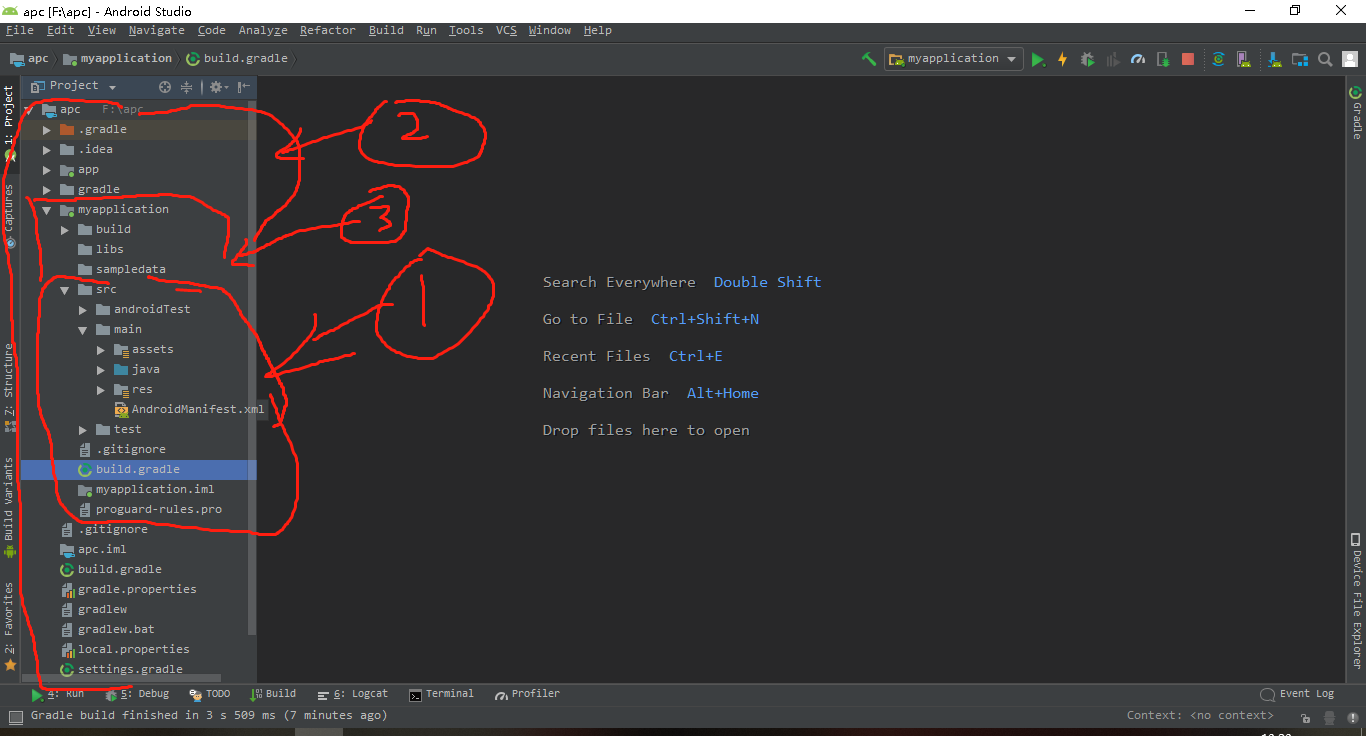This screenshot has width=1366, height=736.
Task: Click the red Stop icon
Action: point(1188,59)
